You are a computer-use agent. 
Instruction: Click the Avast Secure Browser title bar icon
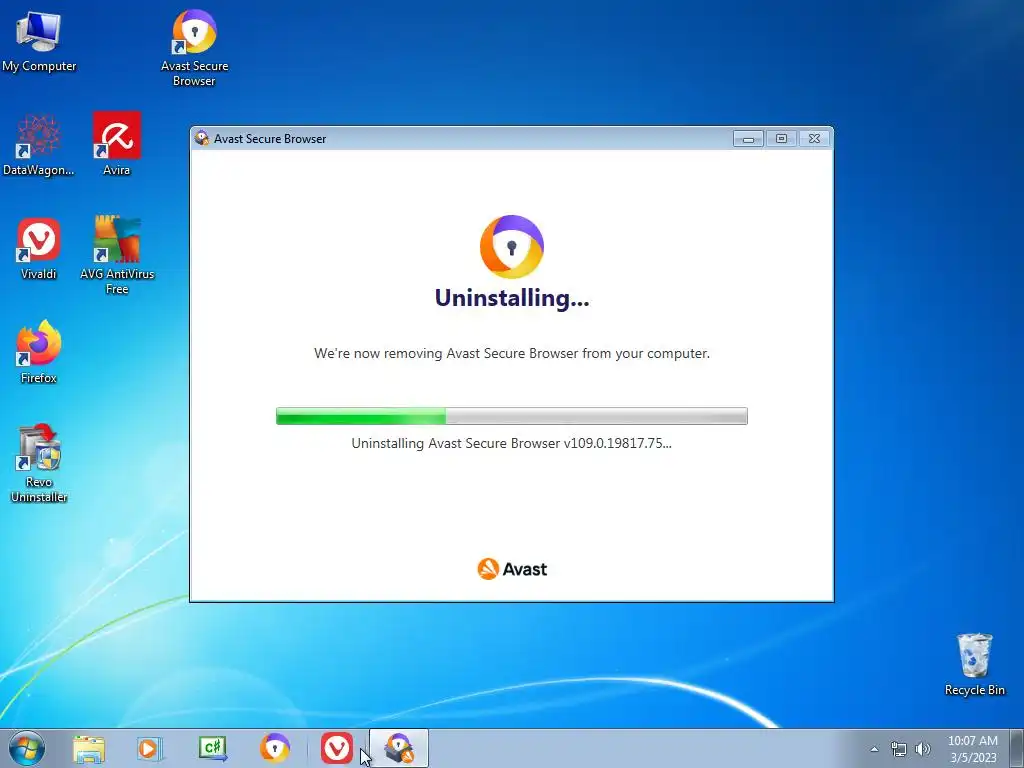click(202, 138)
